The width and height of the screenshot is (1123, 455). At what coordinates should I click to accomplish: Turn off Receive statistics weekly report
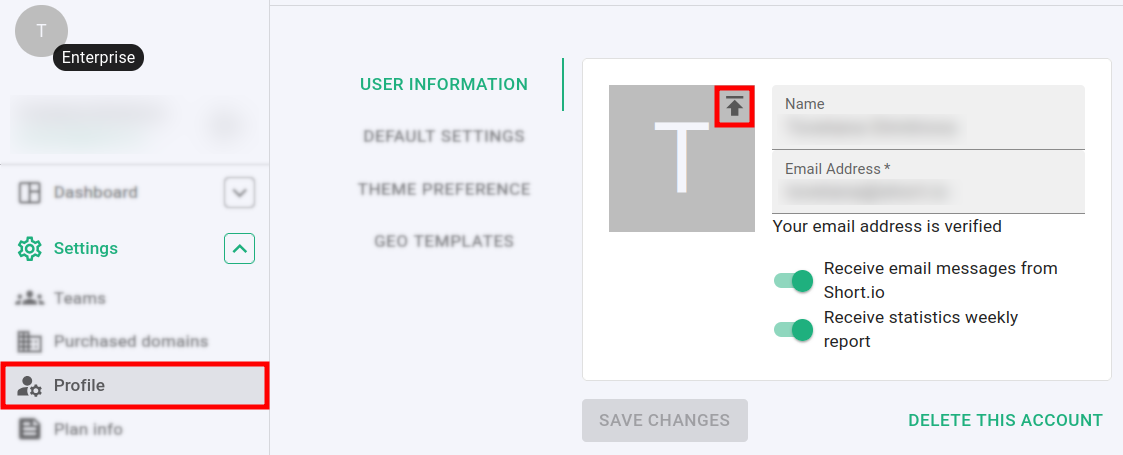point(794,329)
